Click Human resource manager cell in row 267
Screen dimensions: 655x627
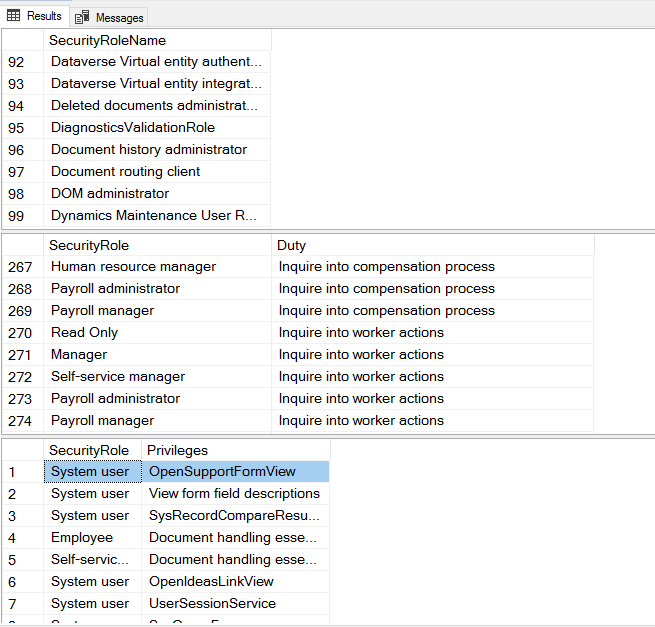click(157, 267)
